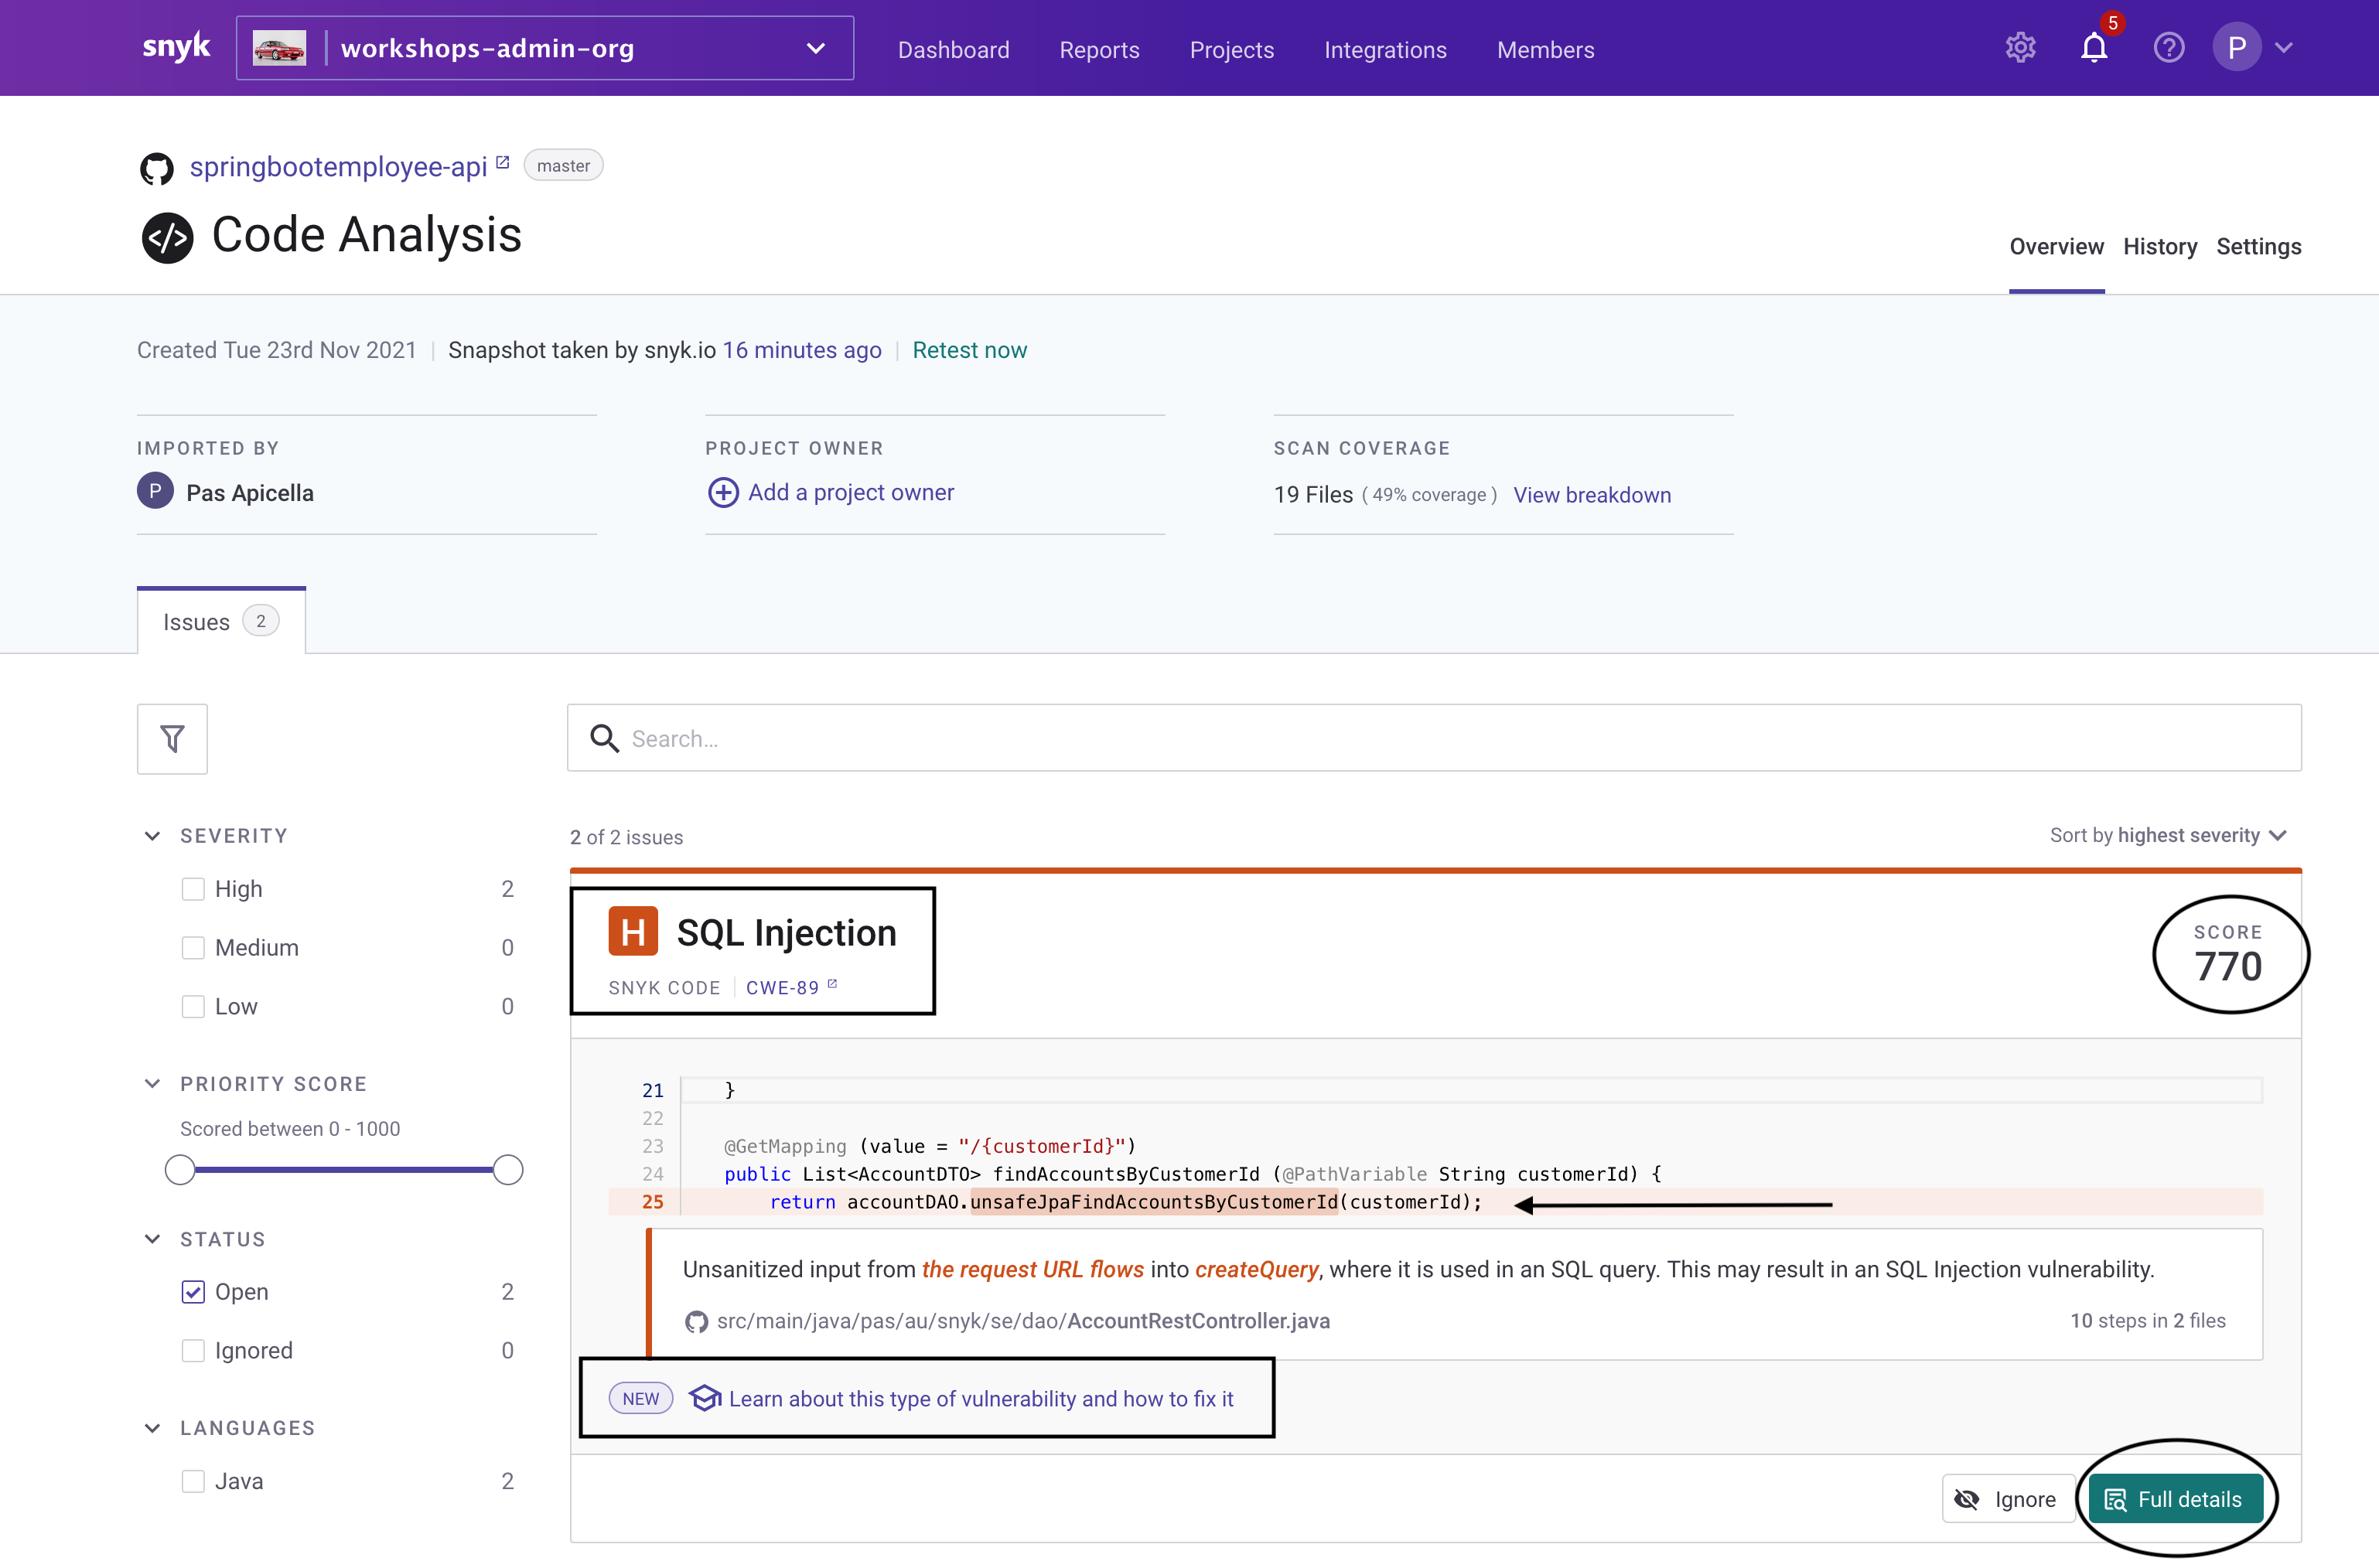
Task: Click code line number 25
Action: (x=652, y=1201)
